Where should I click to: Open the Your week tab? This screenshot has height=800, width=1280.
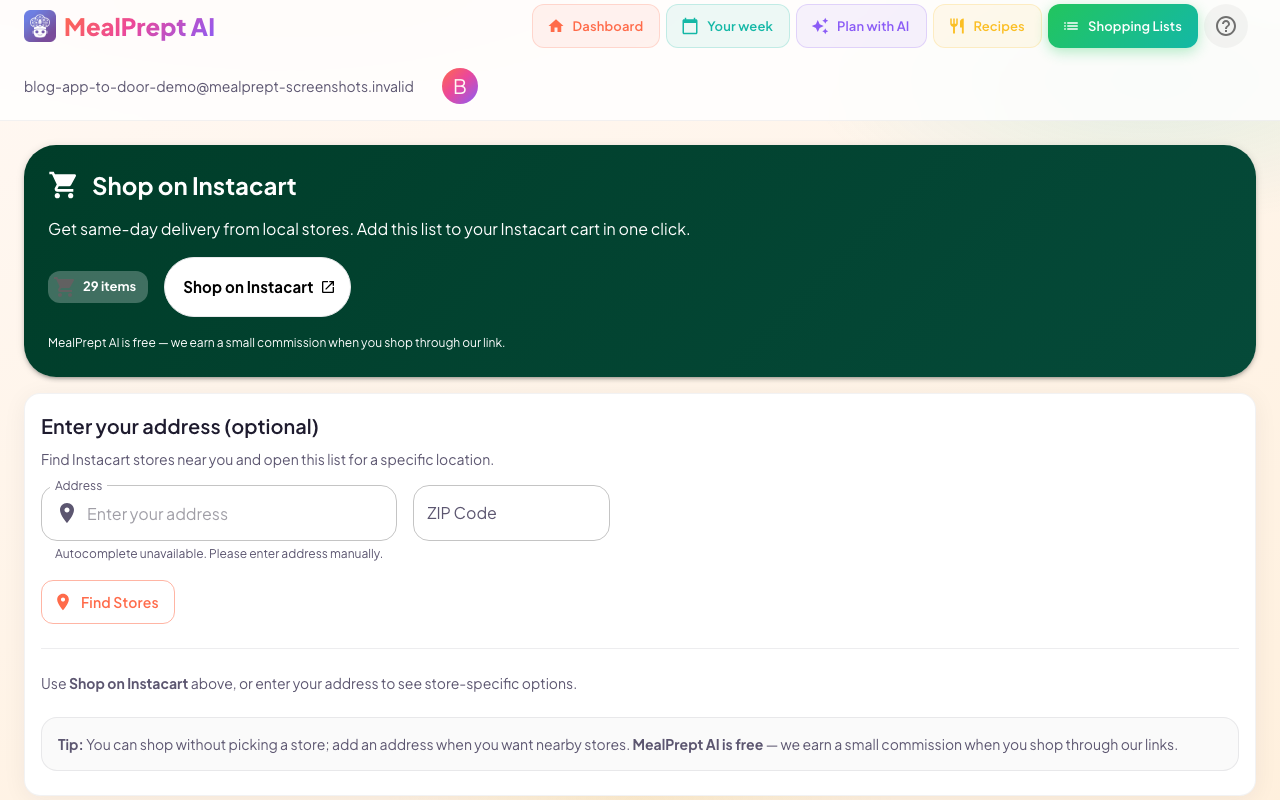point(728,26)
